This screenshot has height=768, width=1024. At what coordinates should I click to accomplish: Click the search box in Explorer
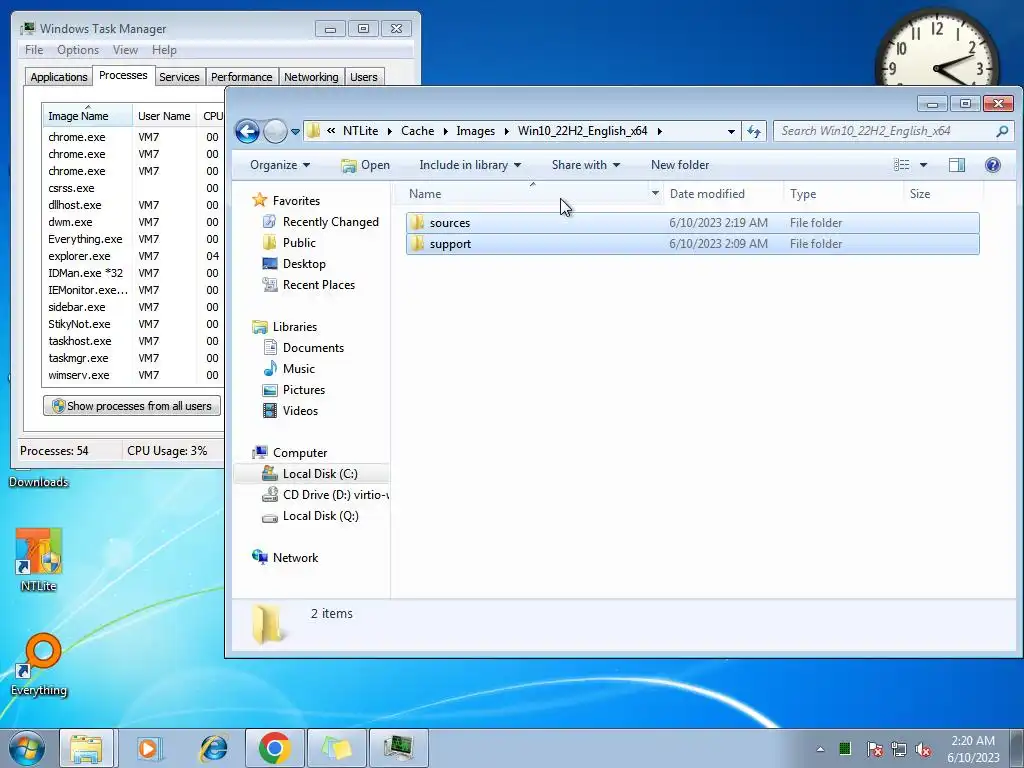coord(885,131)
